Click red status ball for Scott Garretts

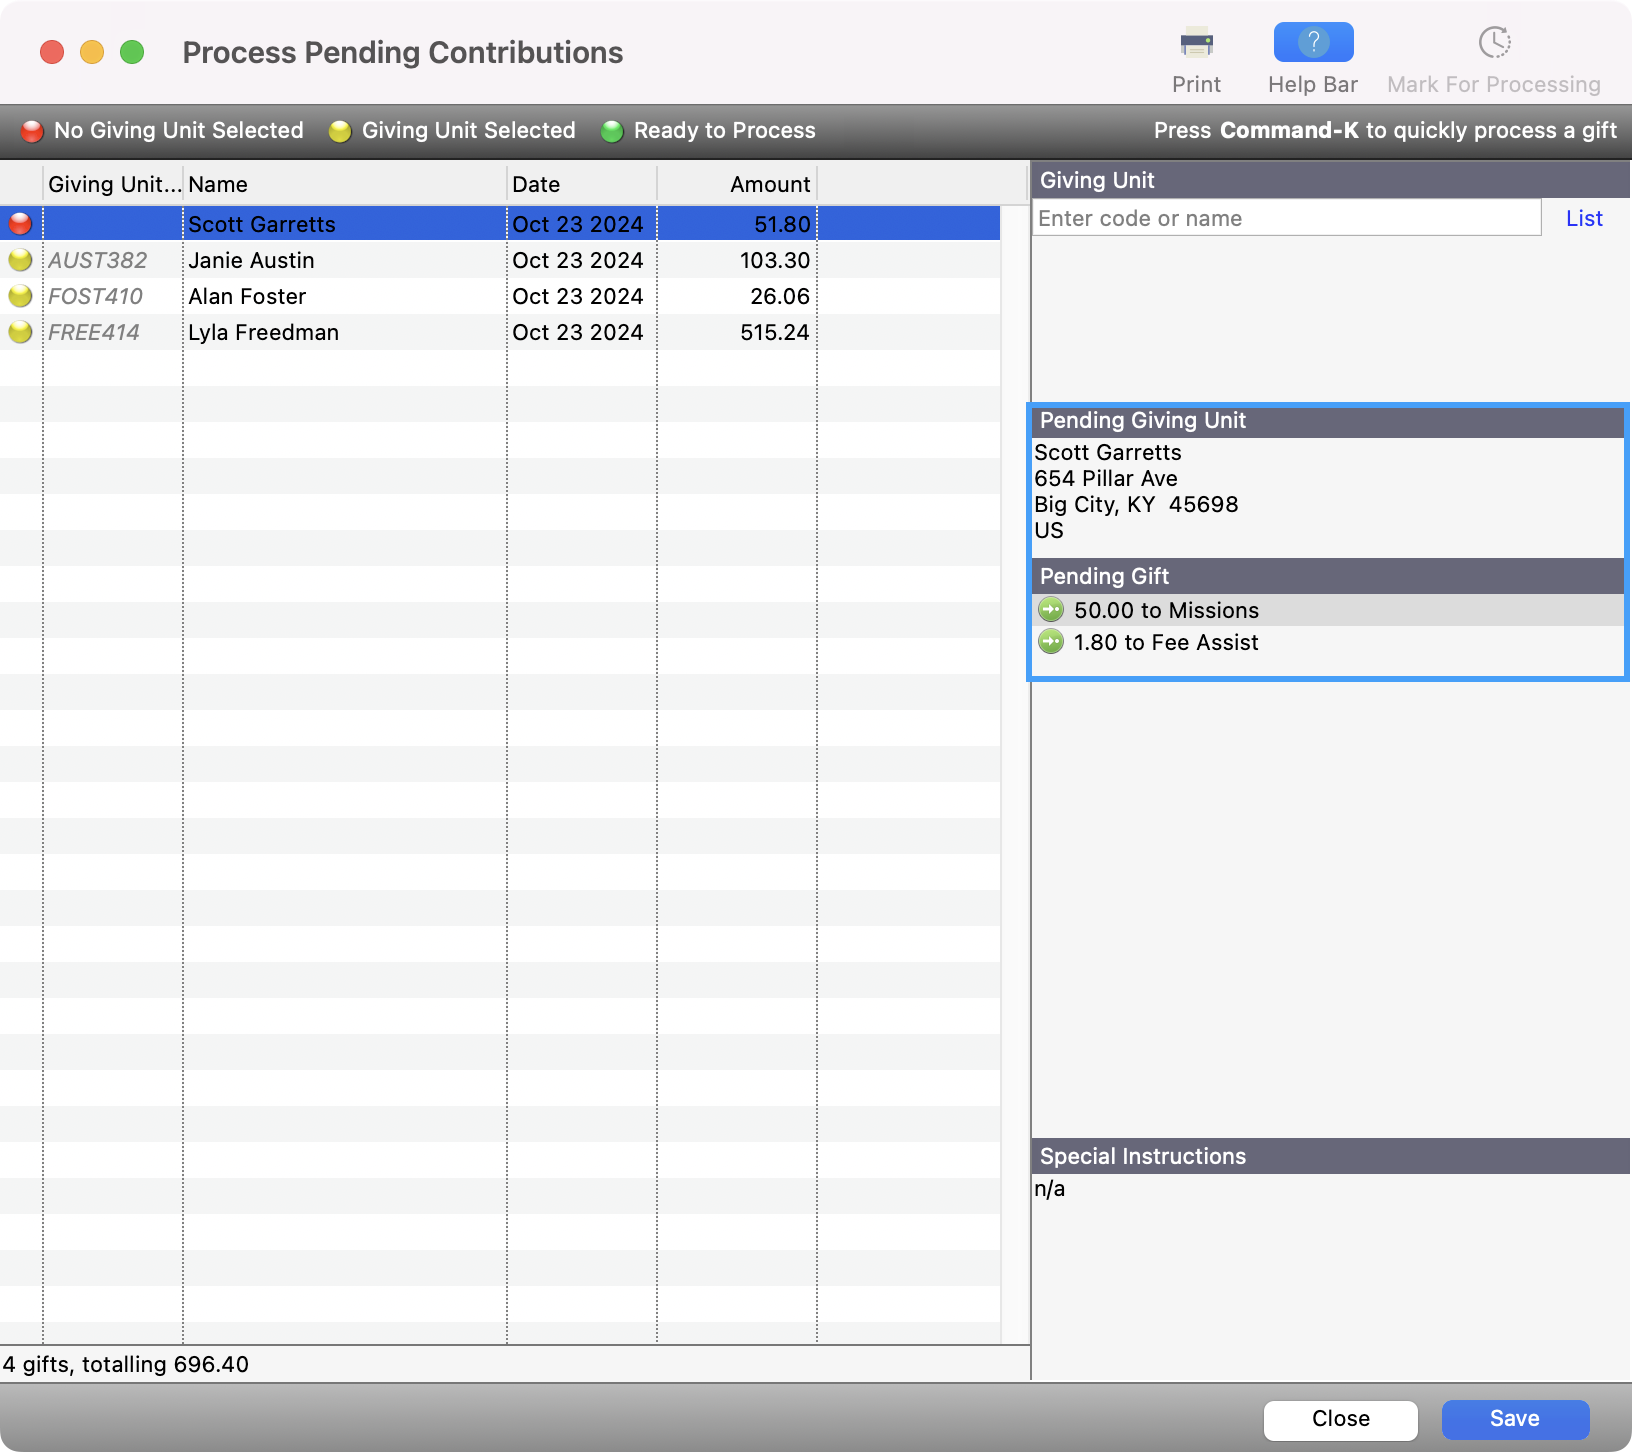coord(20,224)
